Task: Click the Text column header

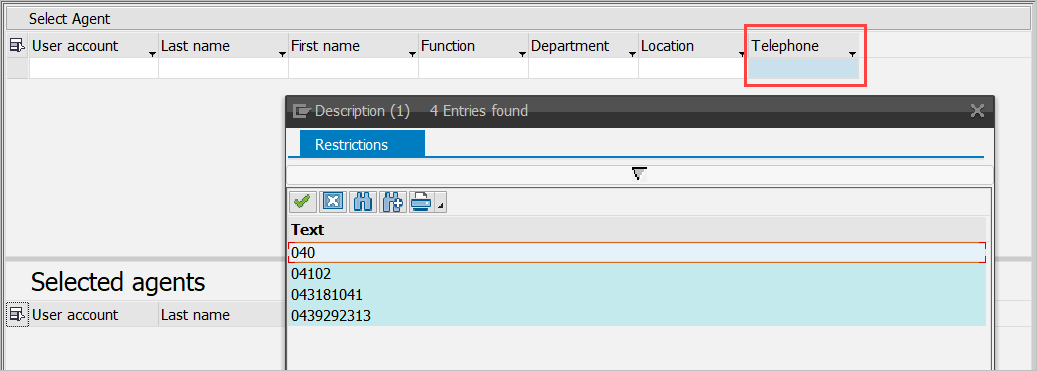Action: 637,229
